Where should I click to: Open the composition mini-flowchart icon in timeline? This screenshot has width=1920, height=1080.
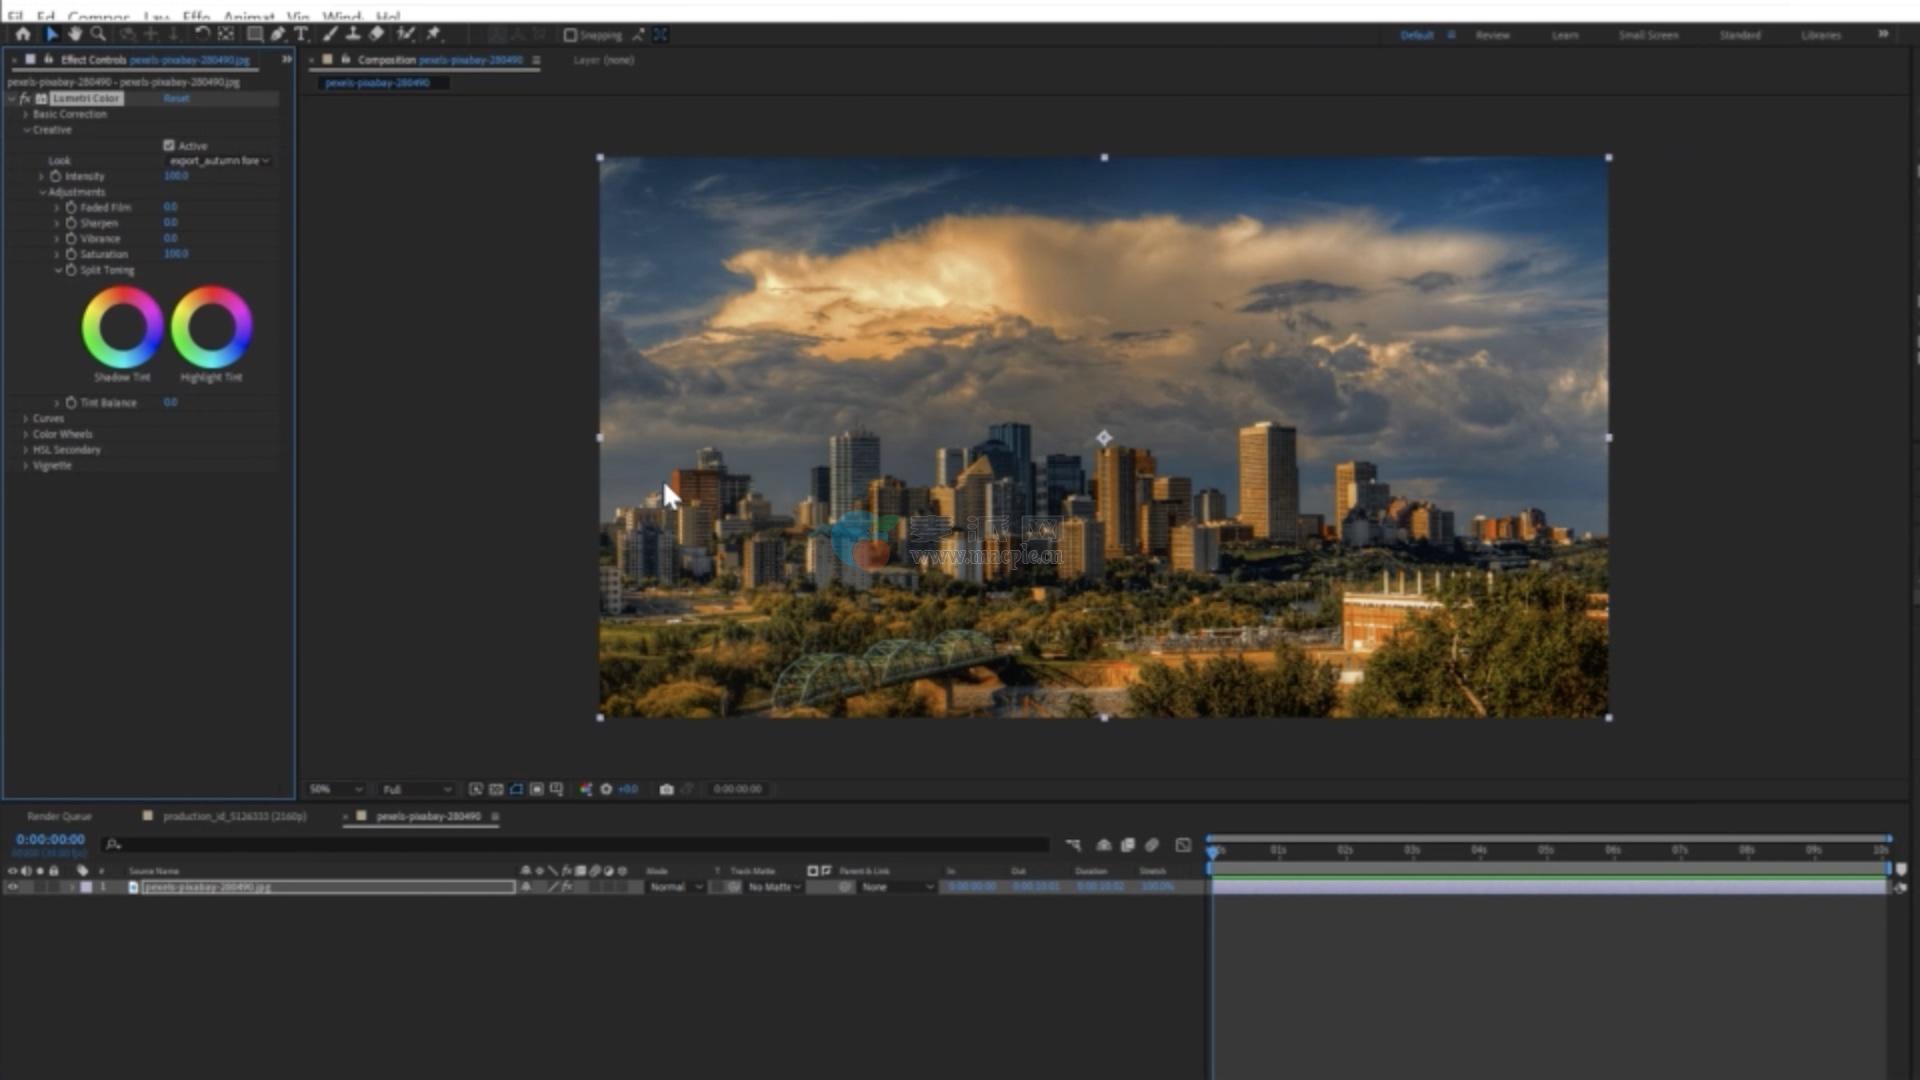tap(1073, 845)
